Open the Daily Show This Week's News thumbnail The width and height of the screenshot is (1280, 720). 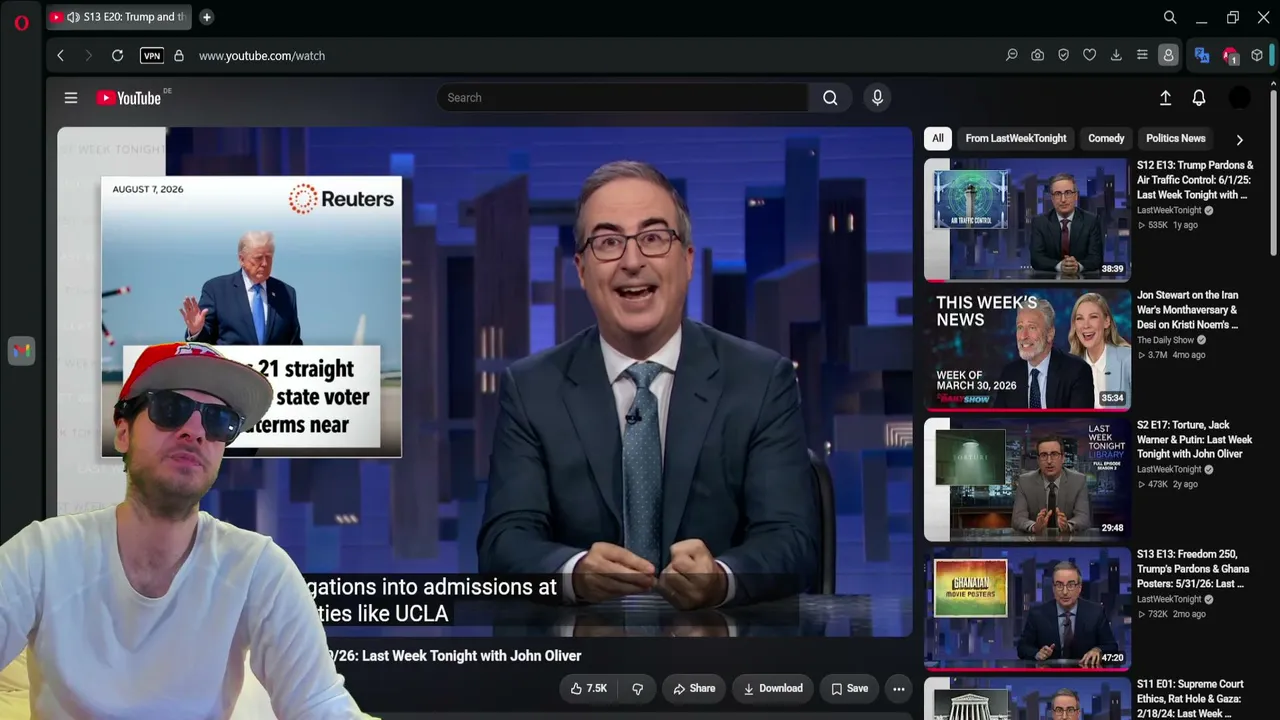pos(1027,349)
